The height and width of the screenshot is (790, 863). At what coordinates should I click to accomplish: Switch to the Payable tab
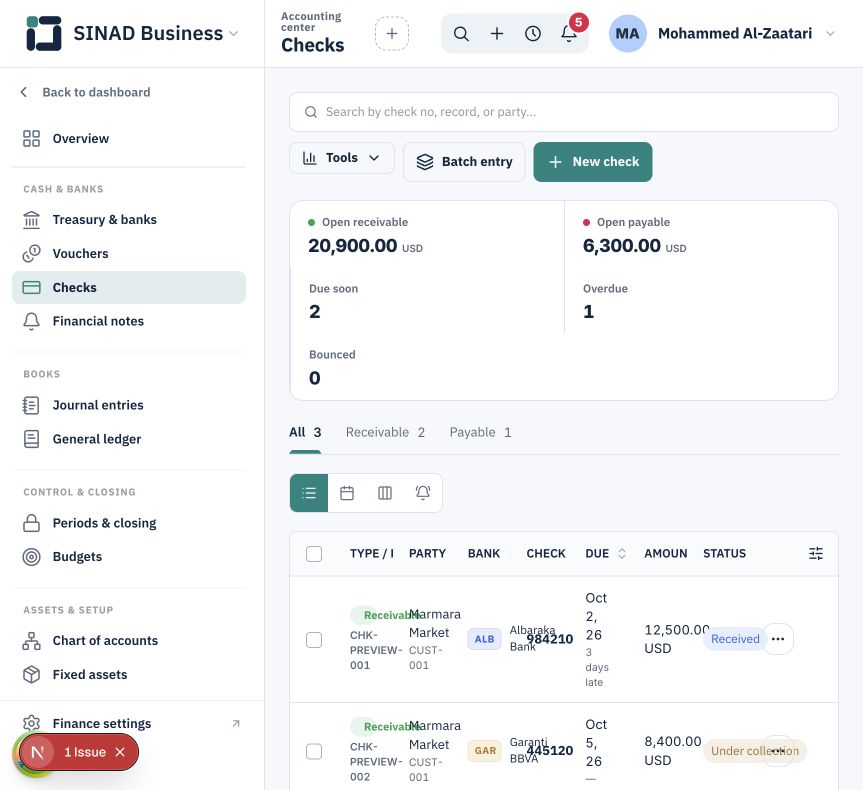[x=480, y=432]
